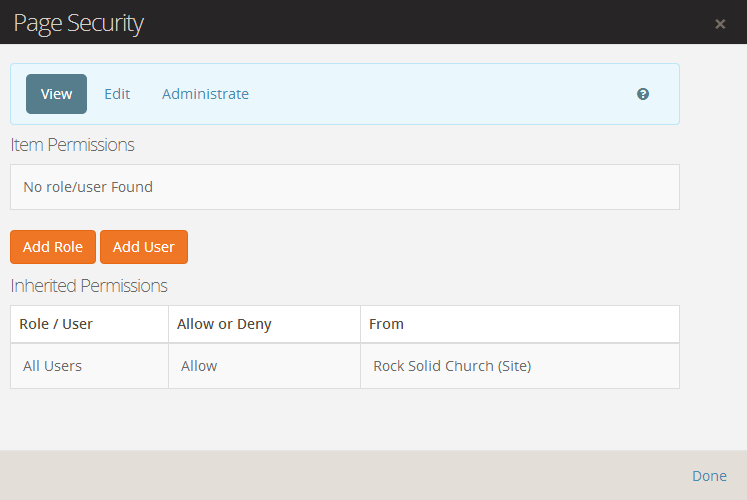Select 'Rock Solid Church (Site)' cell
The width and height of the screenshot is (747, 500).
pyautogui.click(x=520, y=366)
